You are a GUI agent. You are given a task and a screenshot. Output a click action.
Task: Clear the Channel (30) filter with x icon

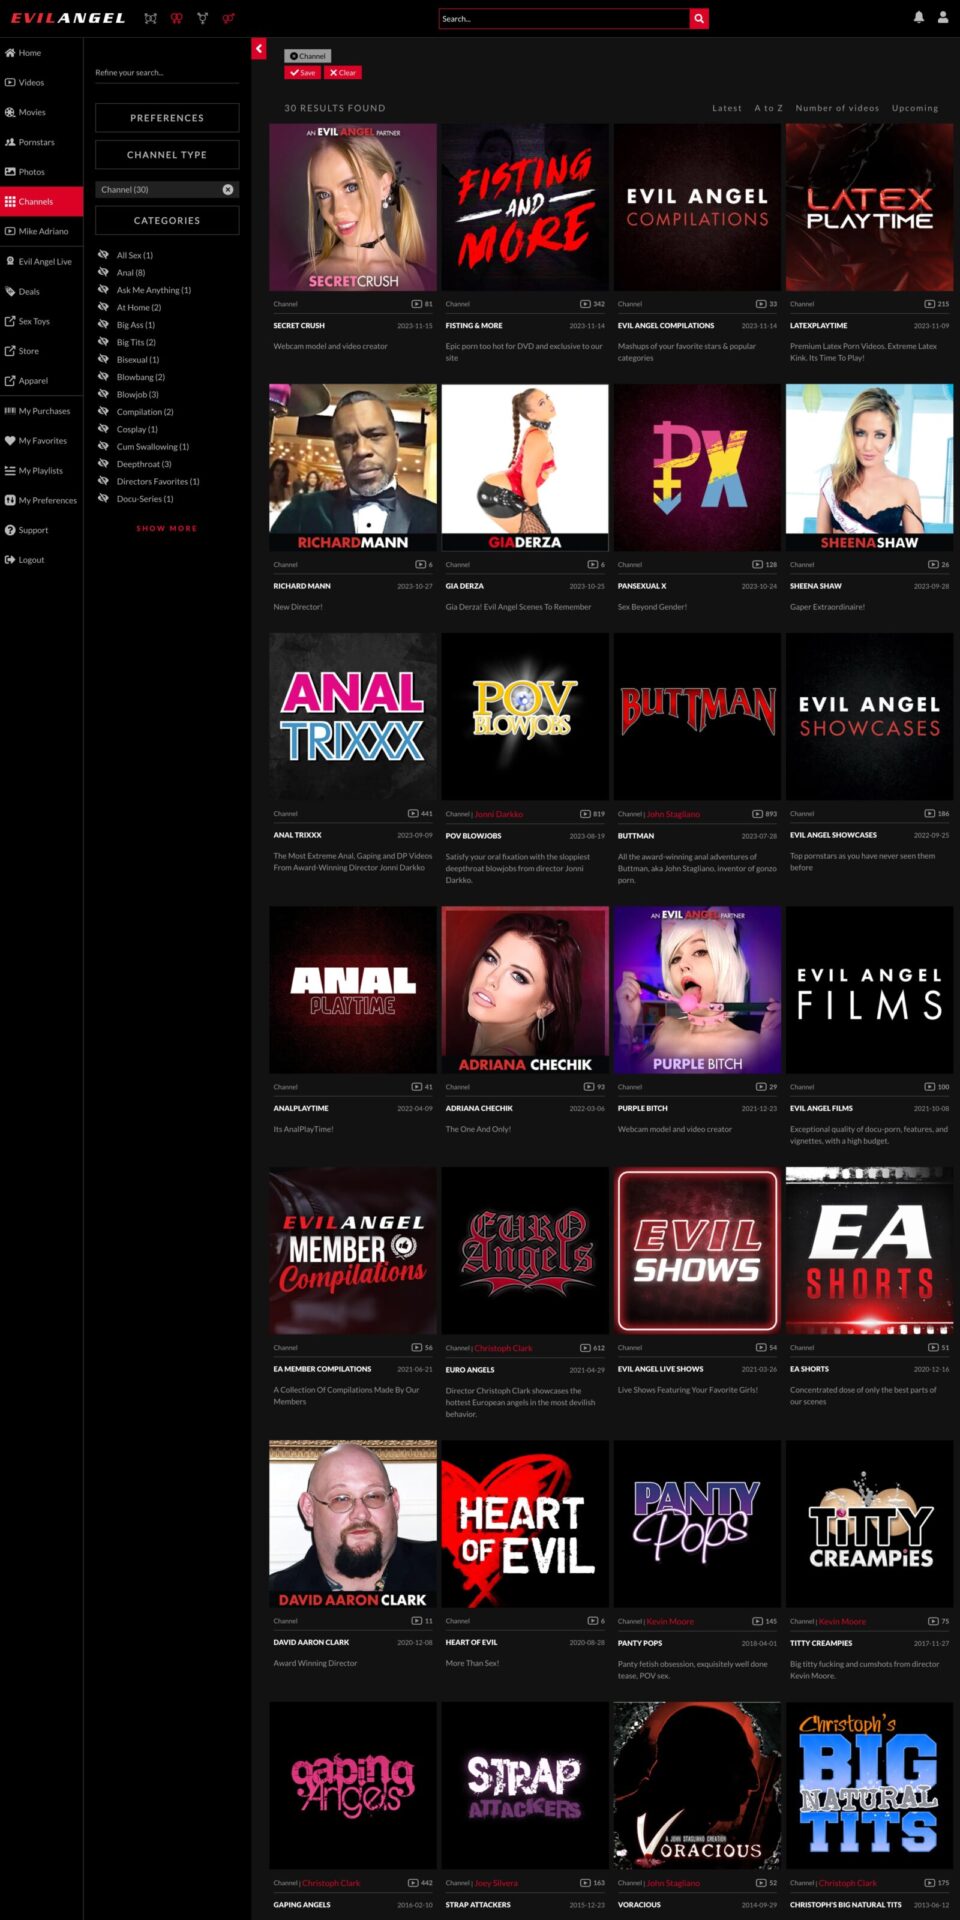coord(228,189)
